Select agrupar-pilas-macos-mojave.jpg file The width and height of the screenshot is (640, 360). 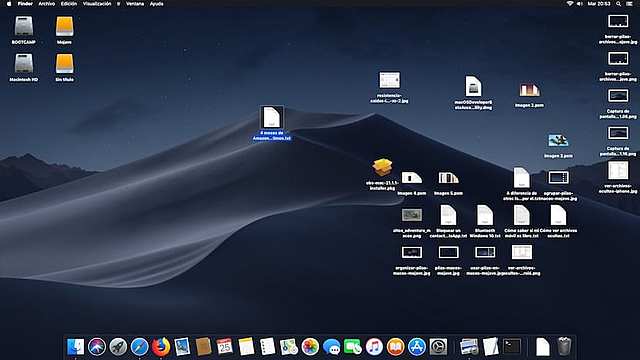coord(558,178)
